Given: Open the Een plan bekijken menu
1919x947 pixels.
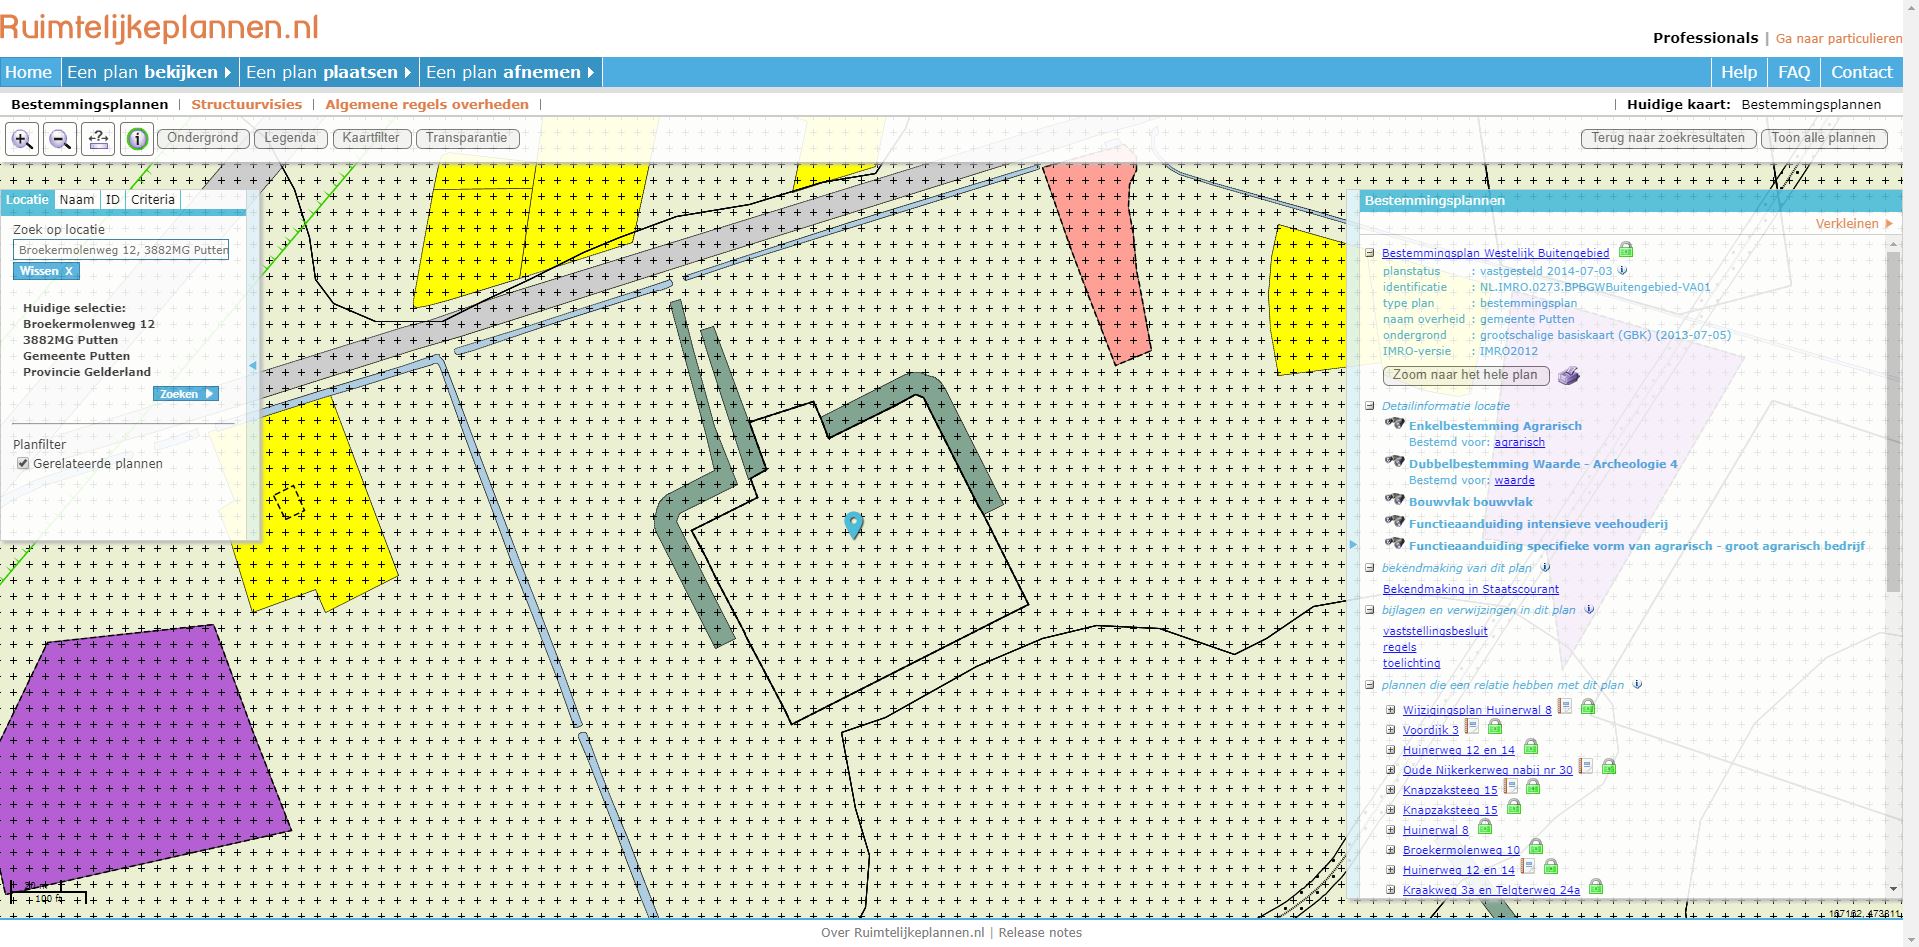Looking at the screenshot, I should pyautogui.click(x=149, y=72).
